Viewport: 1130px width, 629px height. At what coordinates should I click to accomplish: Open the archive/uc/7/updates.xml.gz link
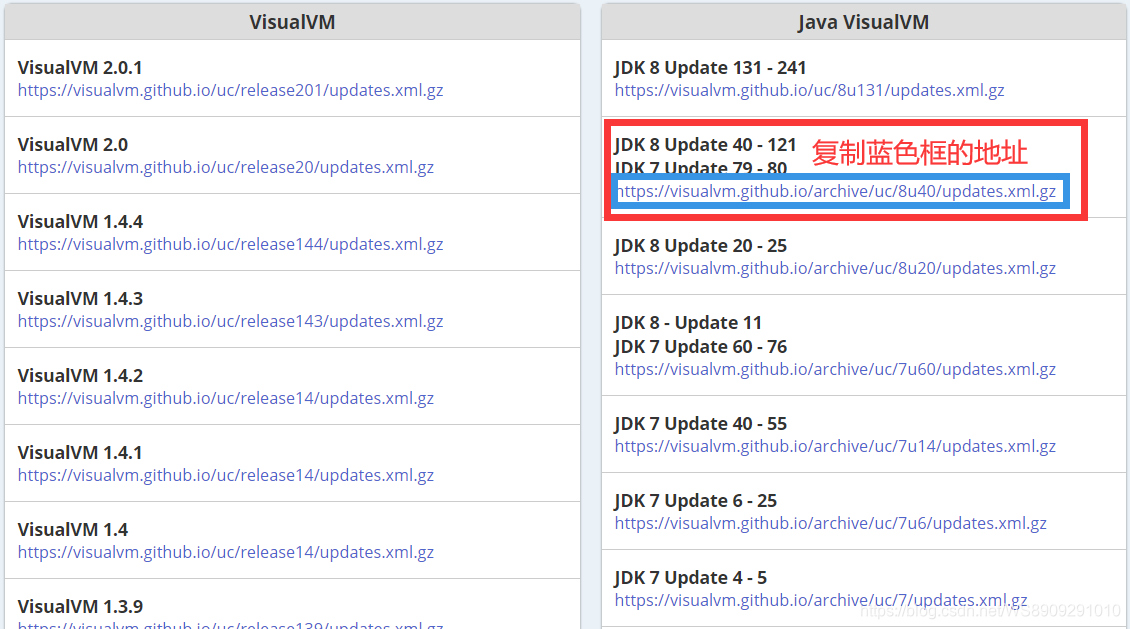point(821,600)
